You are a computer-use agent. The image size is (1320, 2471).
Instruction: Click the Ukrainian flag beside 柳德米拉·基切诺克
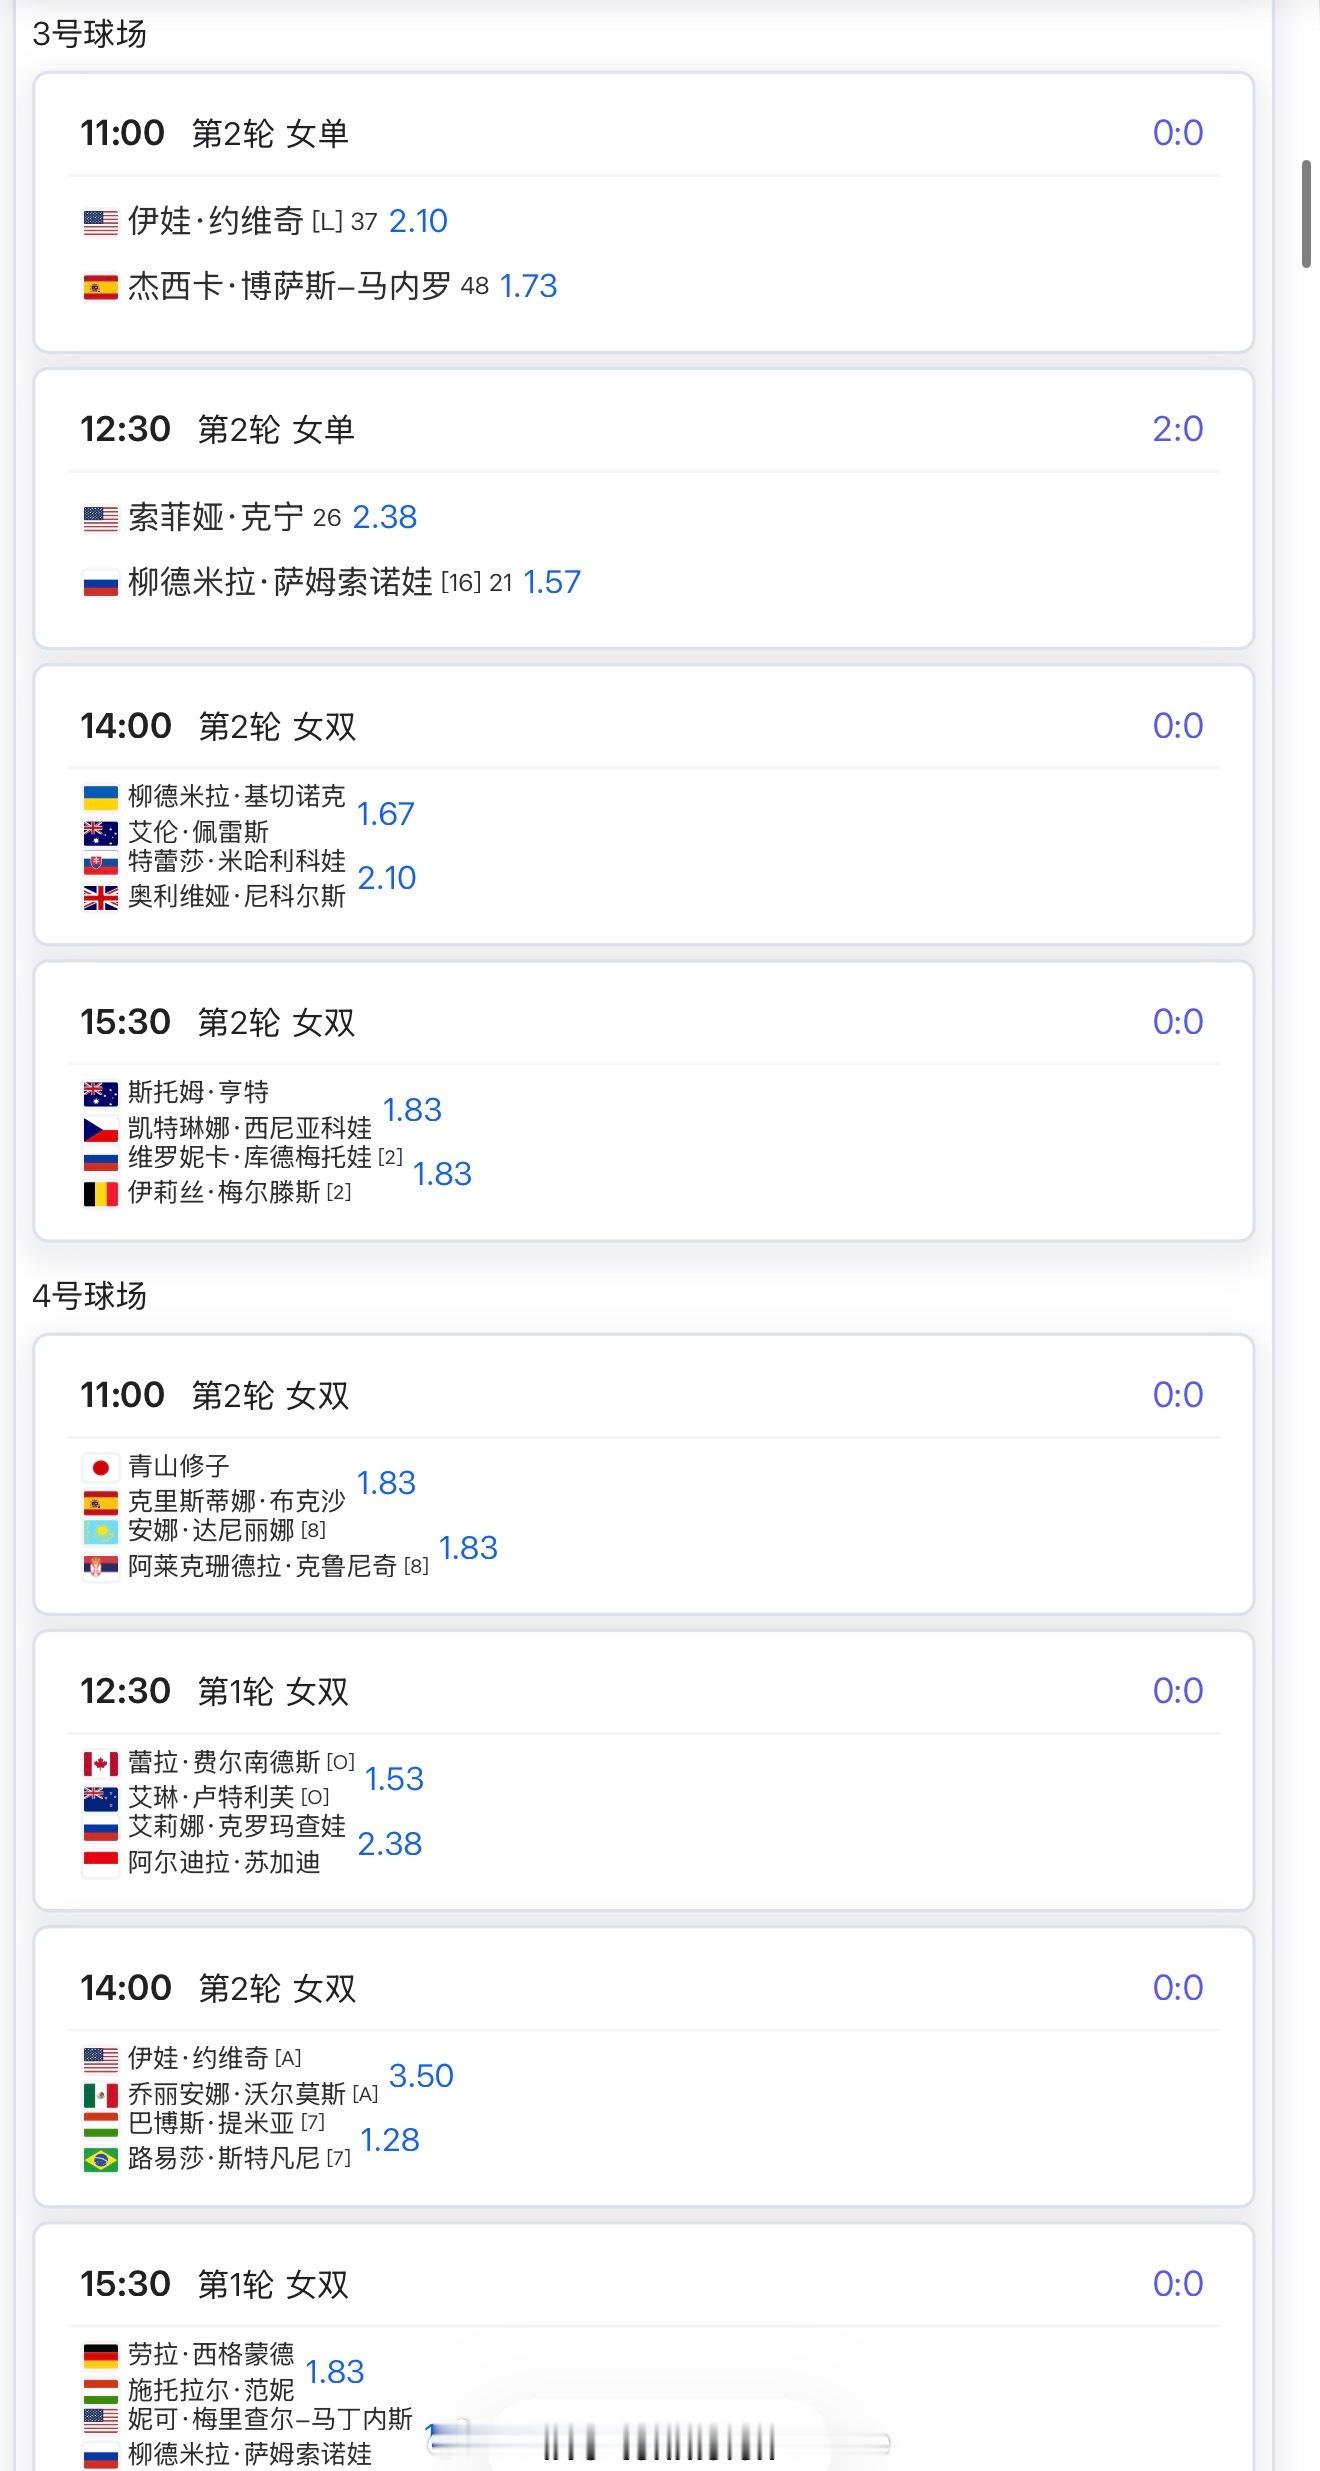coord(100,797)
